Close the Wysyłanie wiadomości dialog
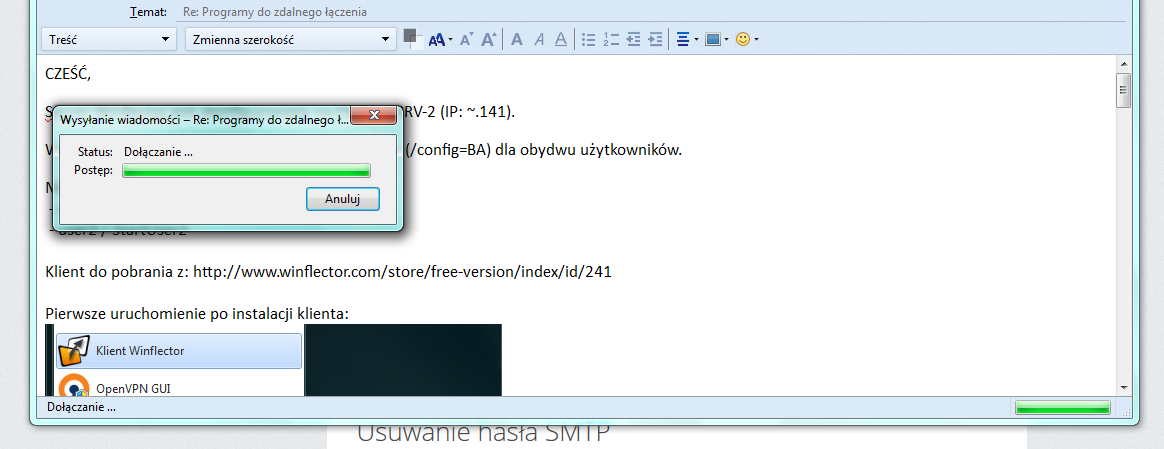The image size is (1164, 449). (371, 115)
